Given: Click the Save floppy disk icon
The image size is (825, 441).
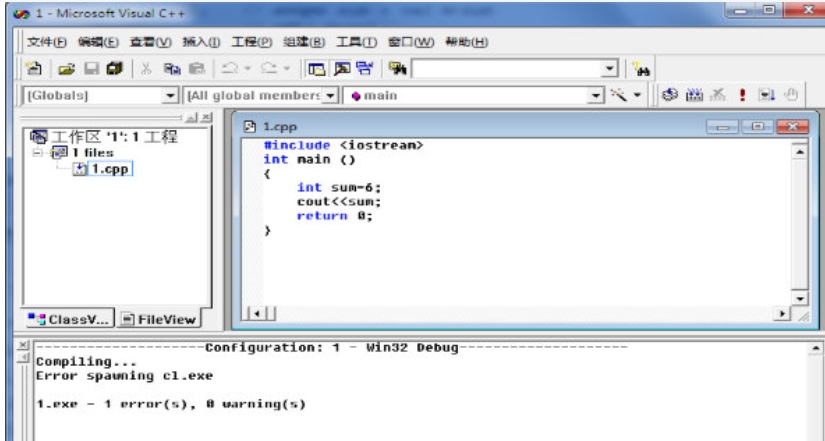Looking at the screenshot, I should 92,68.
